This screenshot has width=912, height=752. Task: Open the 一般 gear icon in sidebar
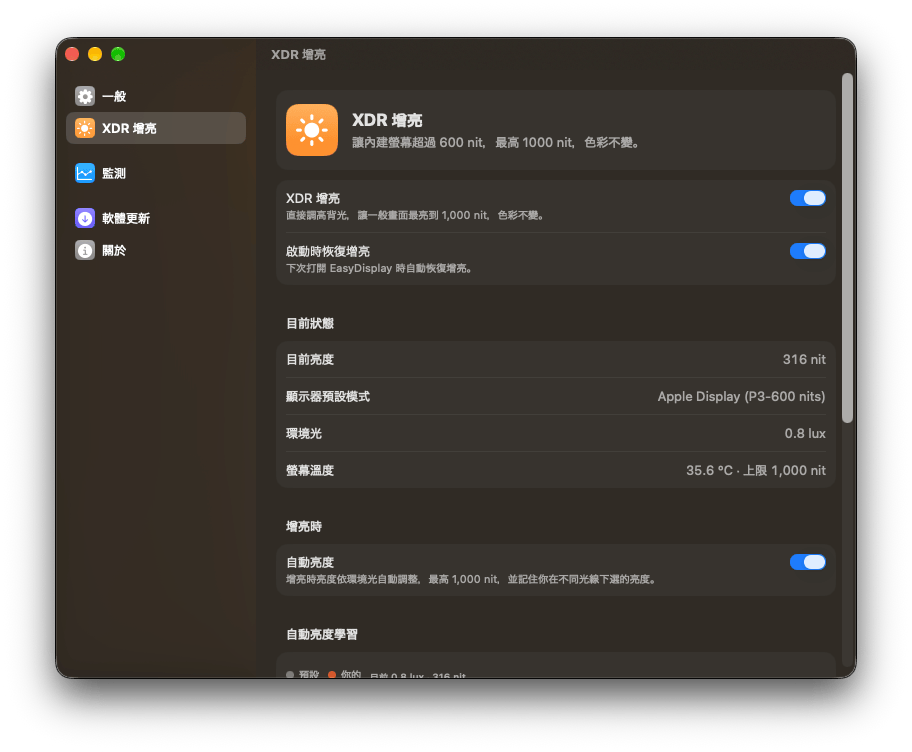coord(85,96)
